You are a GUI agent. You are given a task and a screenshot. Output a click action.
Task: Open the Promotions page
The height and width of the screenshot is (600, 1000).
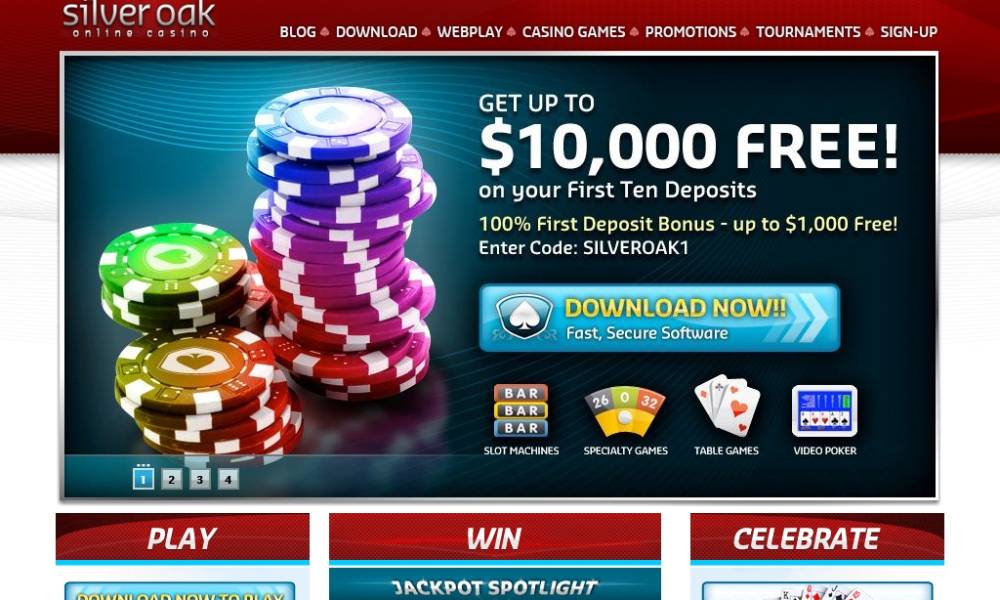tap(690, 32)
